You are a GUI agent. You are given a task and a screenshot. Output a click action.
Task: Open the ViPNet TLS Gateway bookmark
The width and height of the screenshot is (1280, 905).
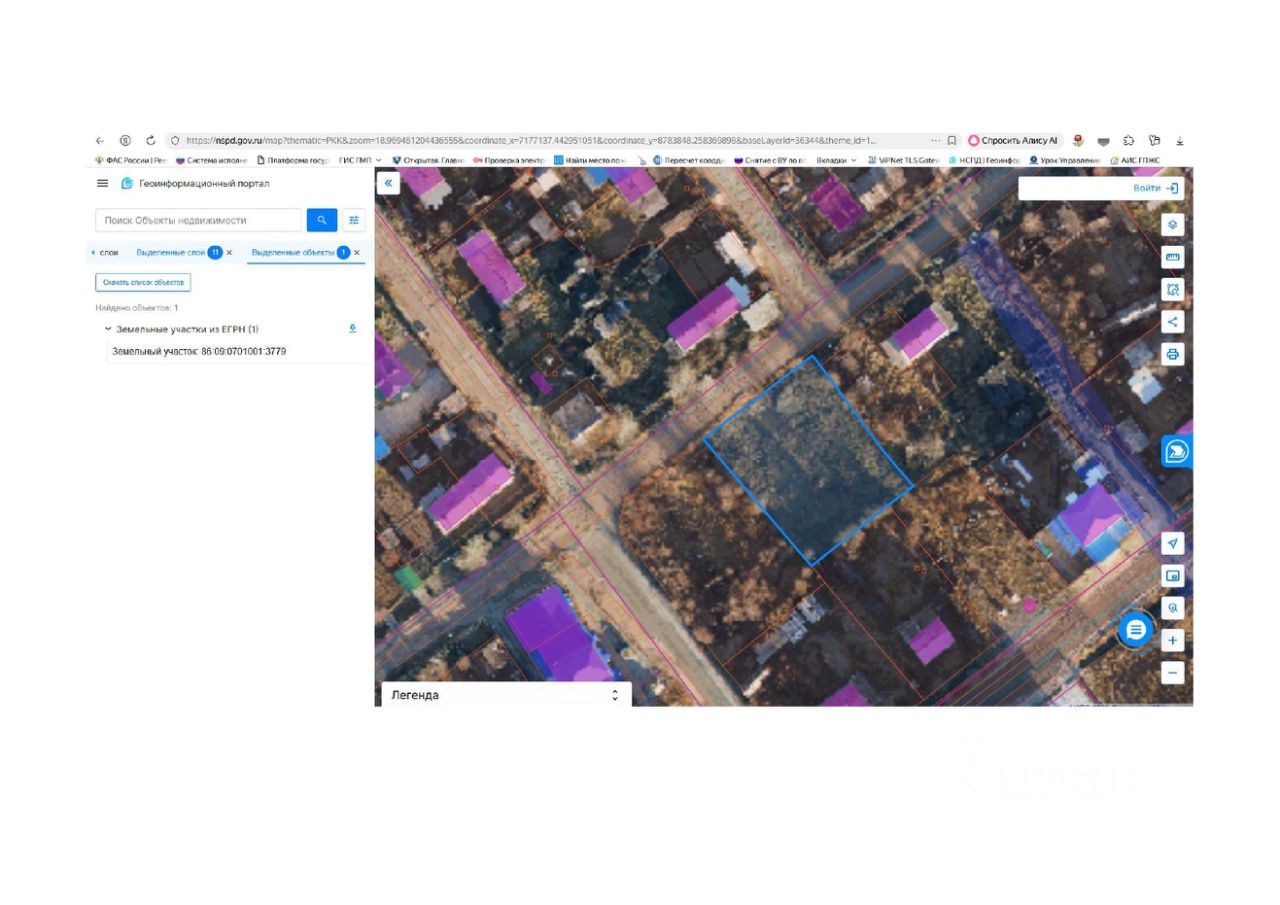[x=904, y=160]
